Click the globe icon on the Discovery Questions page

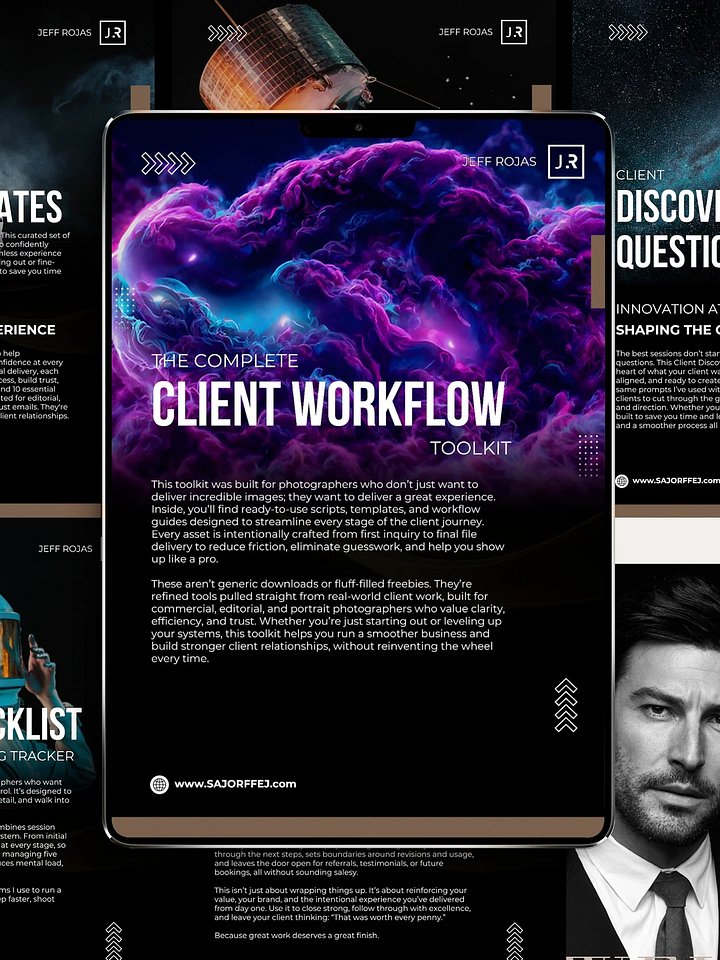click(621, 481)
